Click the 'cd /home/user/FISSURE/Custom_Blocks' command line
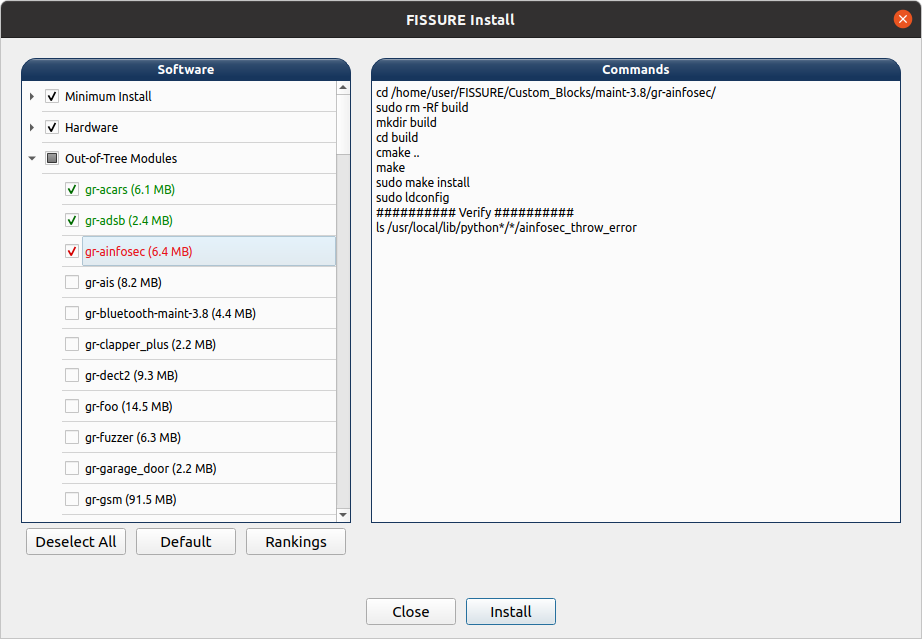 pos(546,93)
